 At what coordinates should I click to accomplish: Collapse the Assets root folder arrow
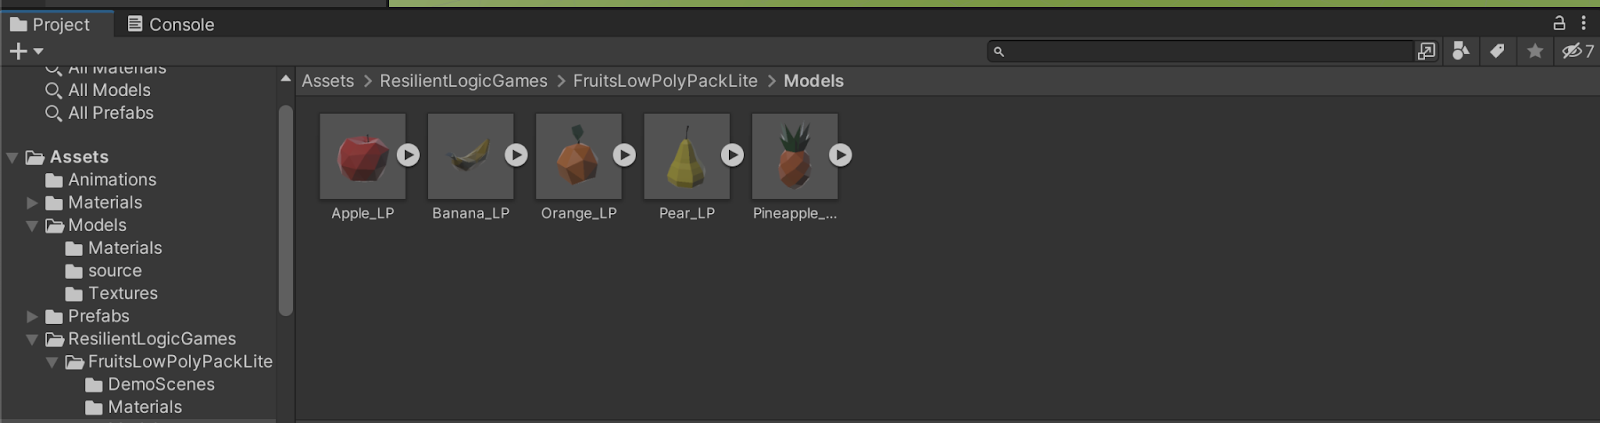point(13,157)
